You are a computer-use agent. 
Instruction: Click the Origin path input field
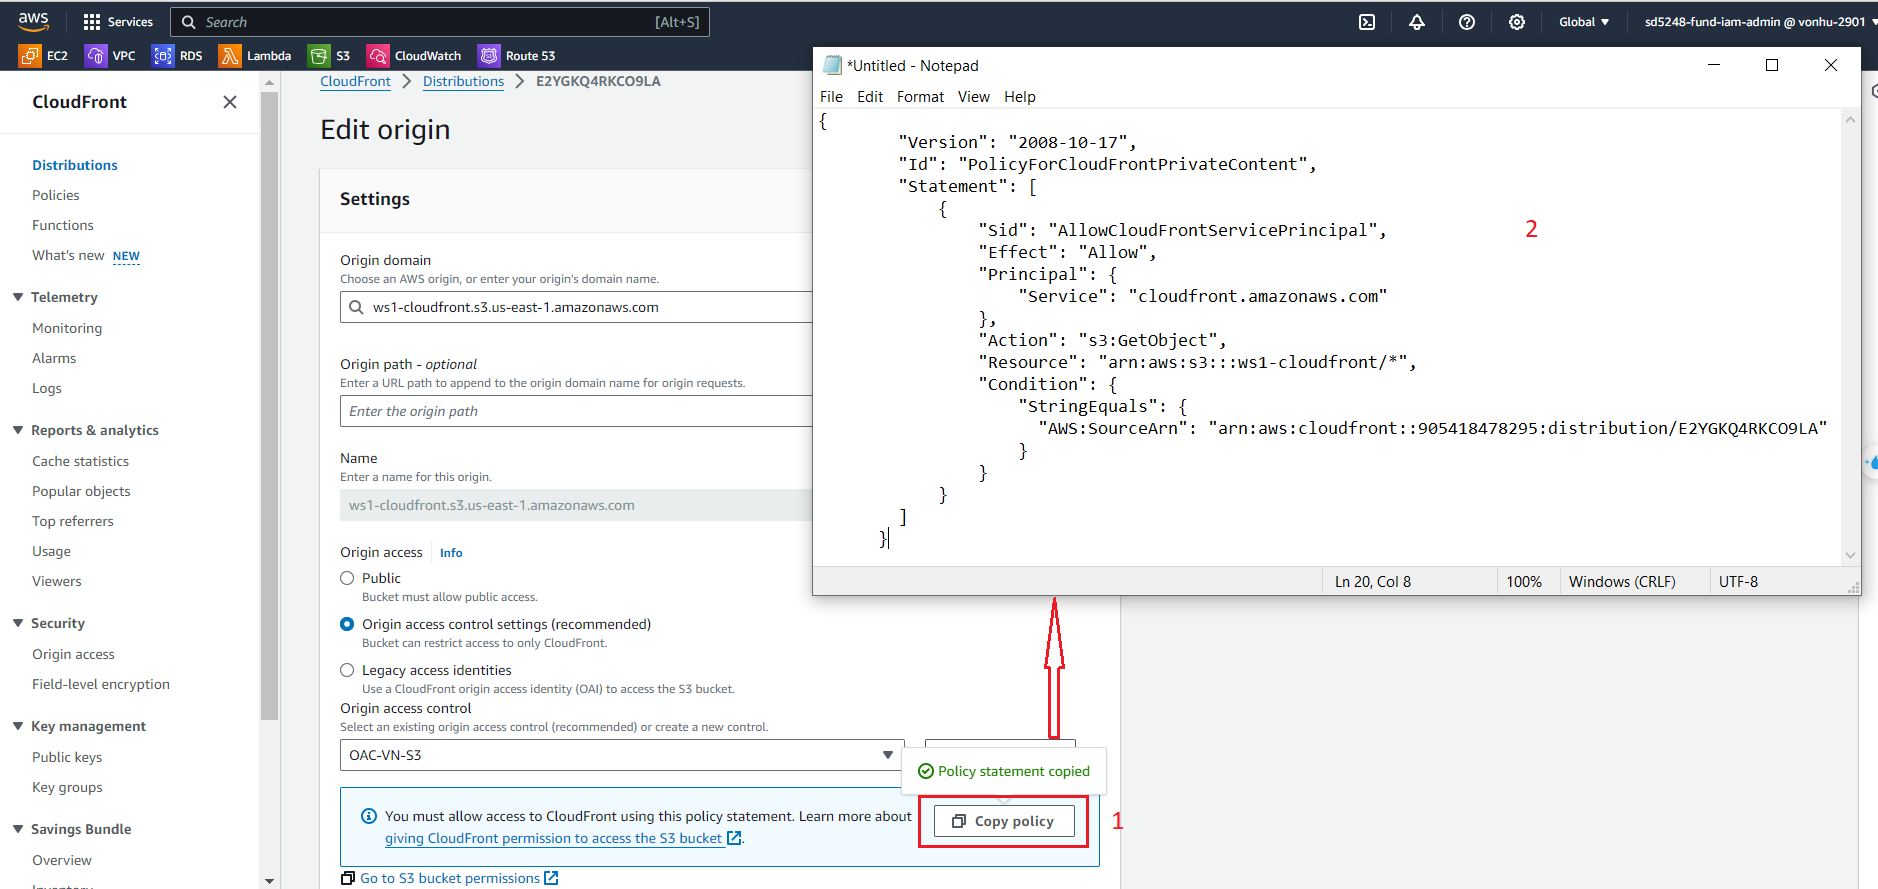(x=576, y=411)
